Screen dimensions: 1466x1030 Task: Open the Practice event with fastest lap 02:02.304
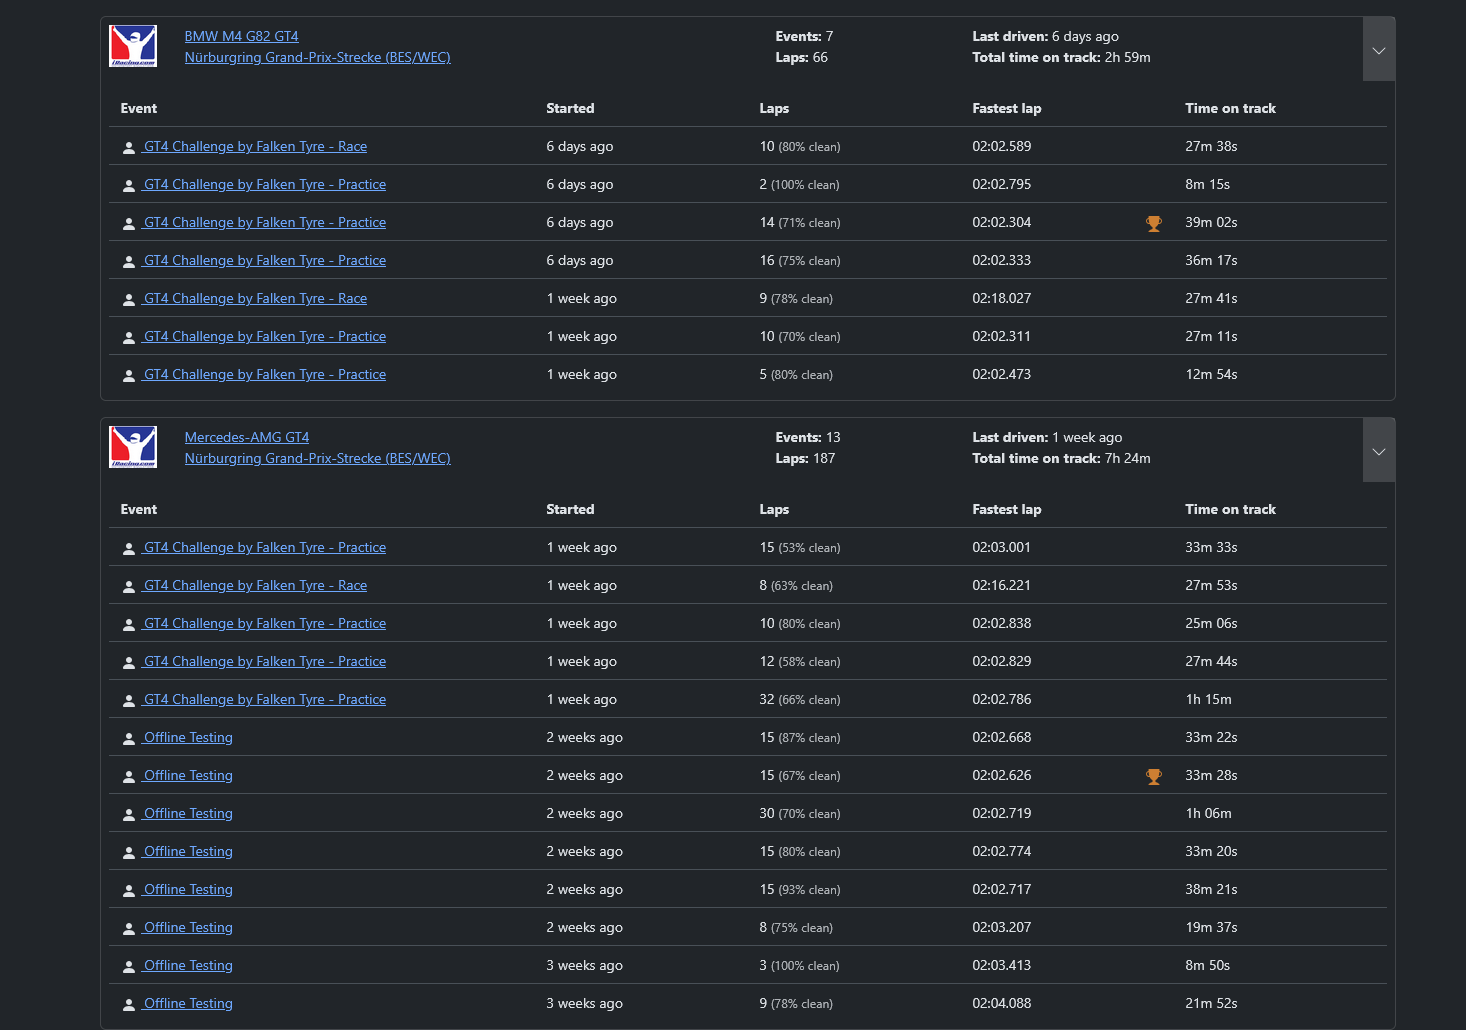(x=264, y=222)
